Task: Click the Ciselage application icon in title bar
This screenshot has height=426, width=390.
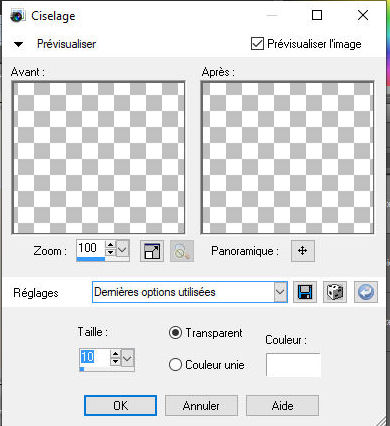Action: (17, 16)
